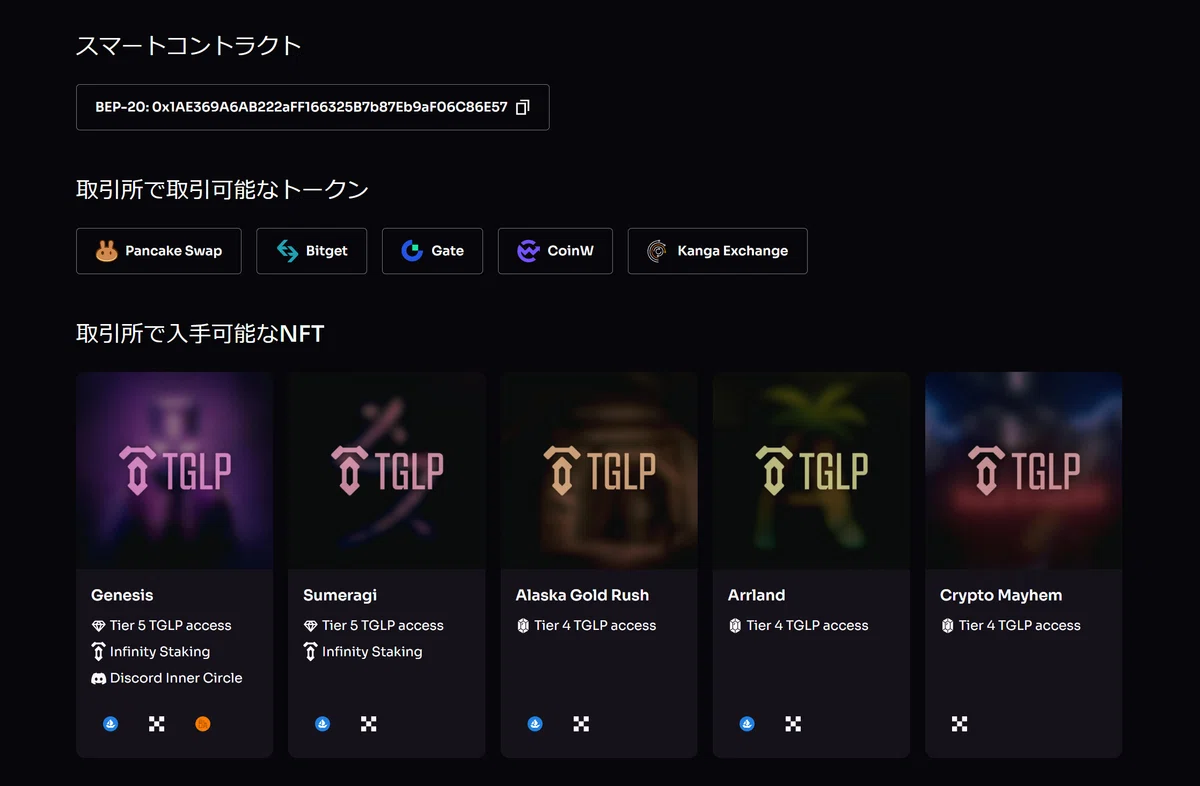1200x786 pixels.
Task: Click the "Alaska Gold Rush" card title
Action: pos(582,595)
